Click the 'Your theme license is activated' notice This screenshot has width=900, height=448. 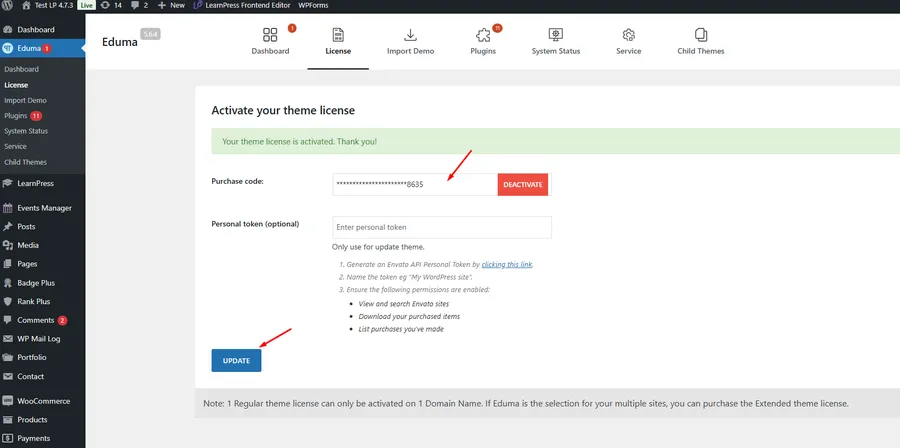click(556, 141)
